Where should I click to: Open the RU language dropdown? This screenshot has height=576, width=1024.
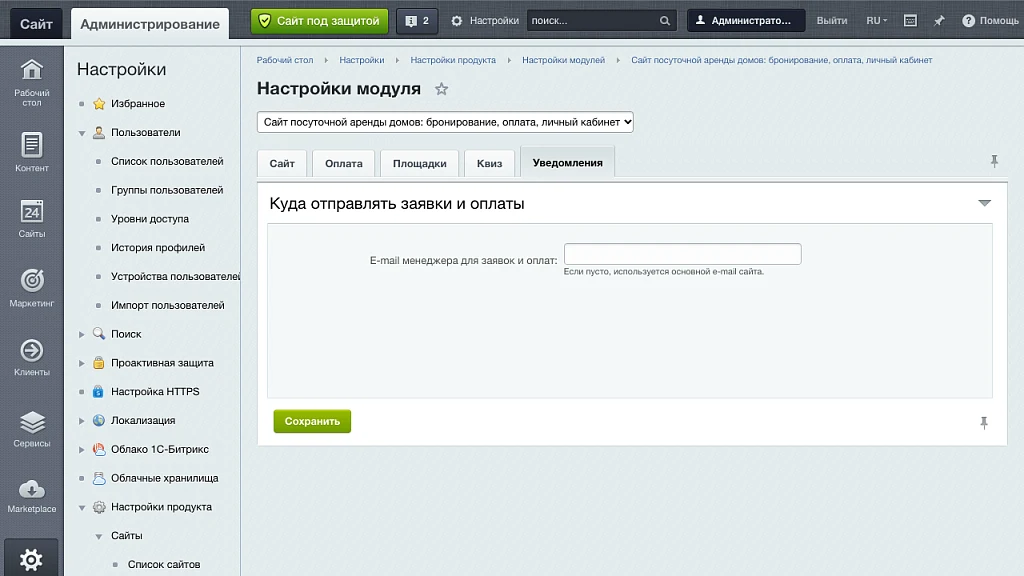click(x=876, y=21)
